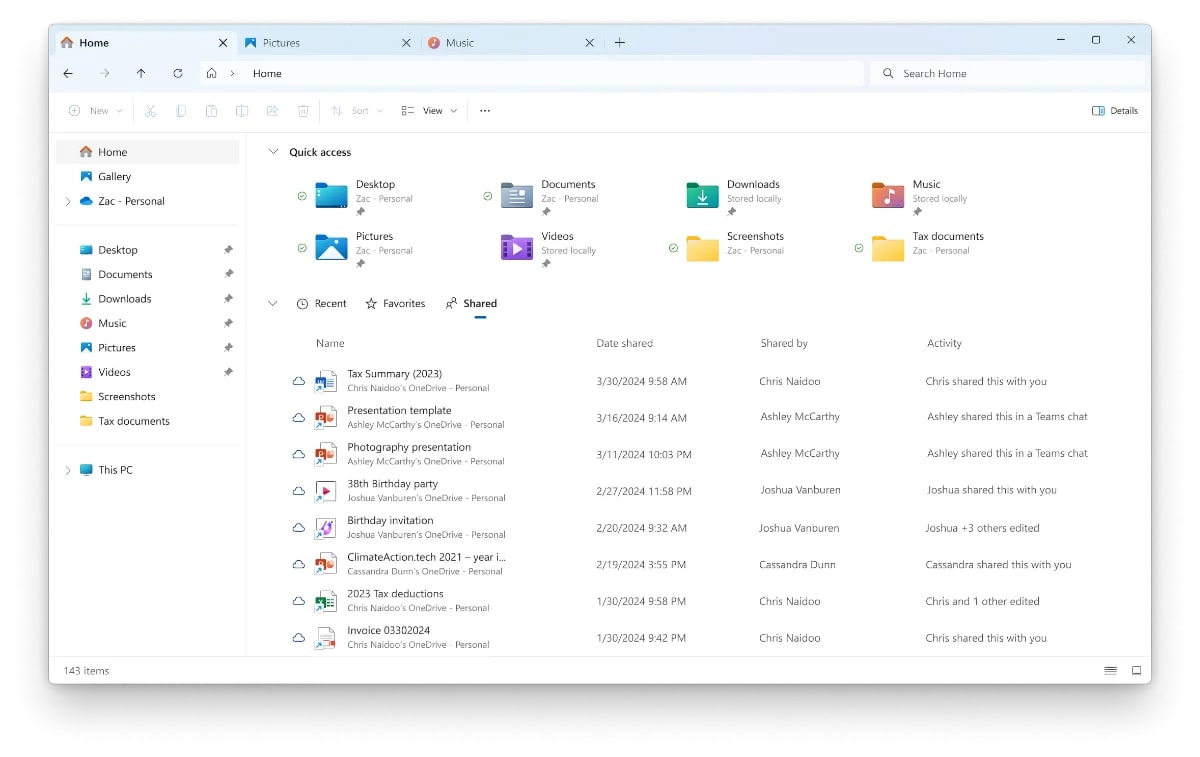Sort by the Date shared column header
1200x757 pixels.
(x=624, y=343)
